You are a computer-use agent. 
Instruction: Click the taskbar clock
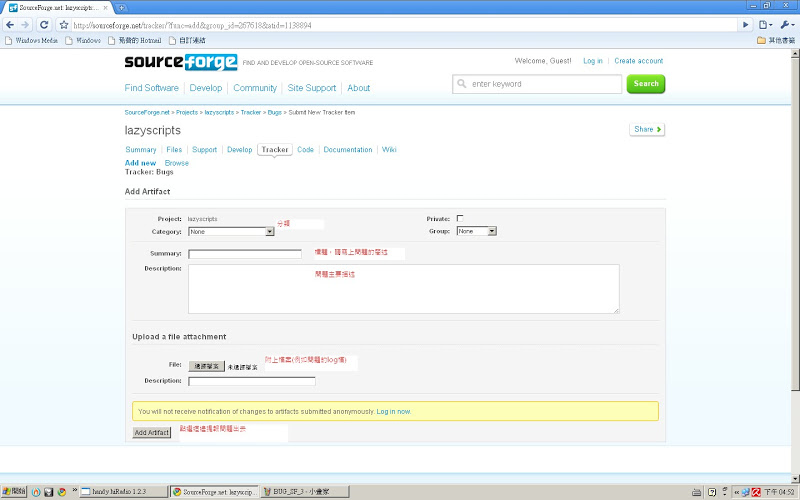779,492
